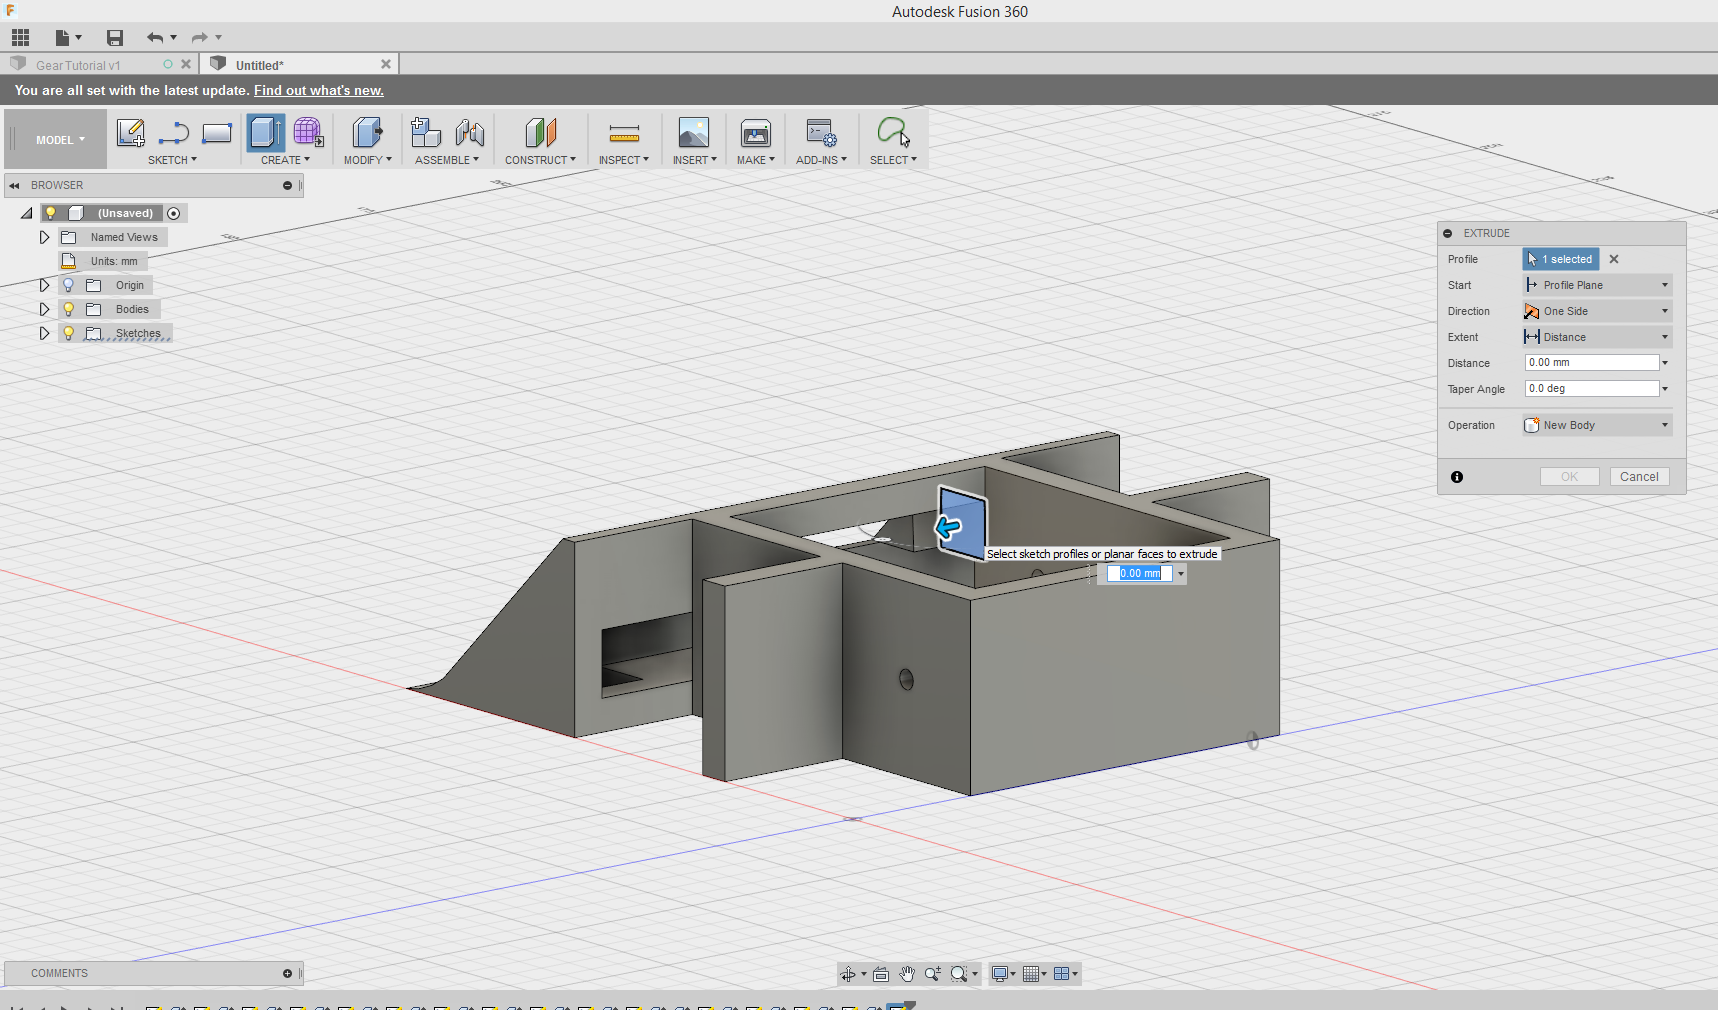Click the Pan hand icon

pyautogui.click(x=907, y=974)
